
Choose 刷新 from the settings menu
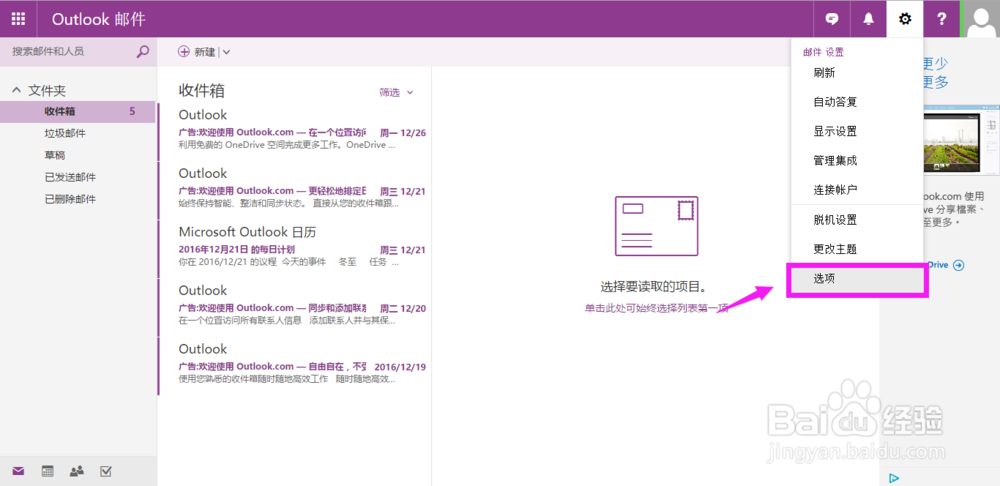[857, 73]
